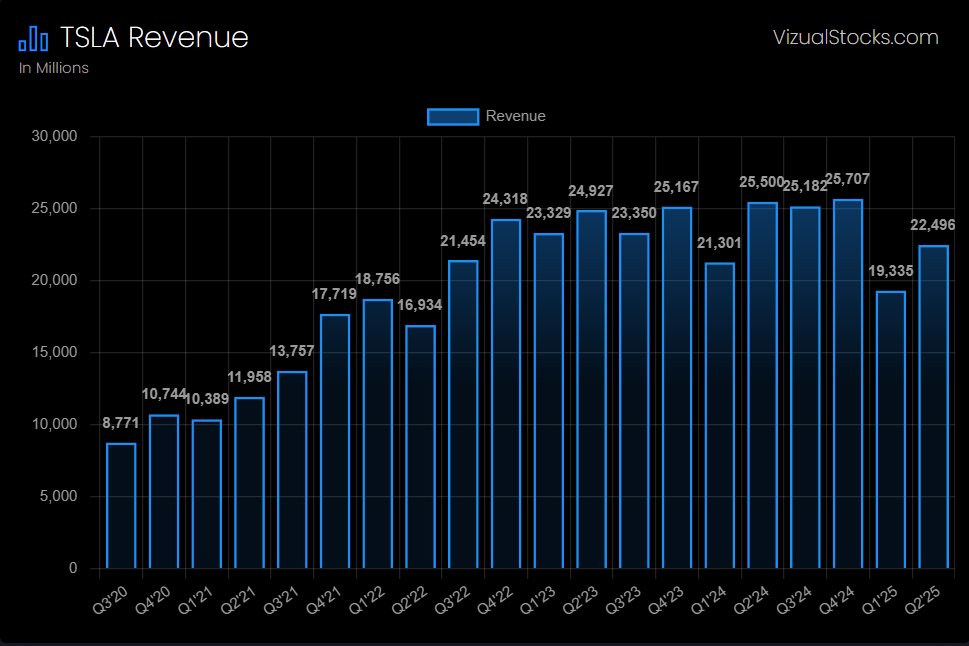Viewport: 969px width, 646px height.
Task: Select the Q2'25 bar labeled 22,496
Action: [933, 407]
